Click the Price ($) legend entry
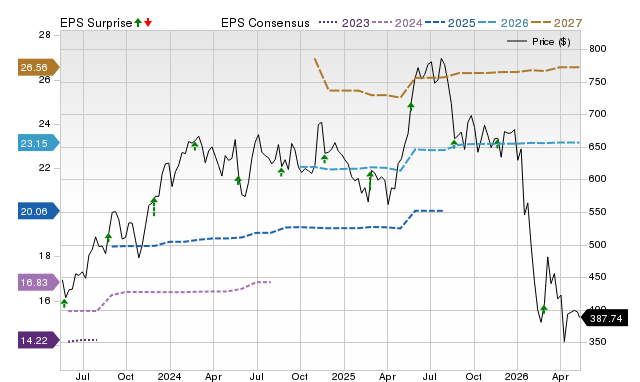The width and height of the screenshot is (640, 382). [x=539, y=42]
